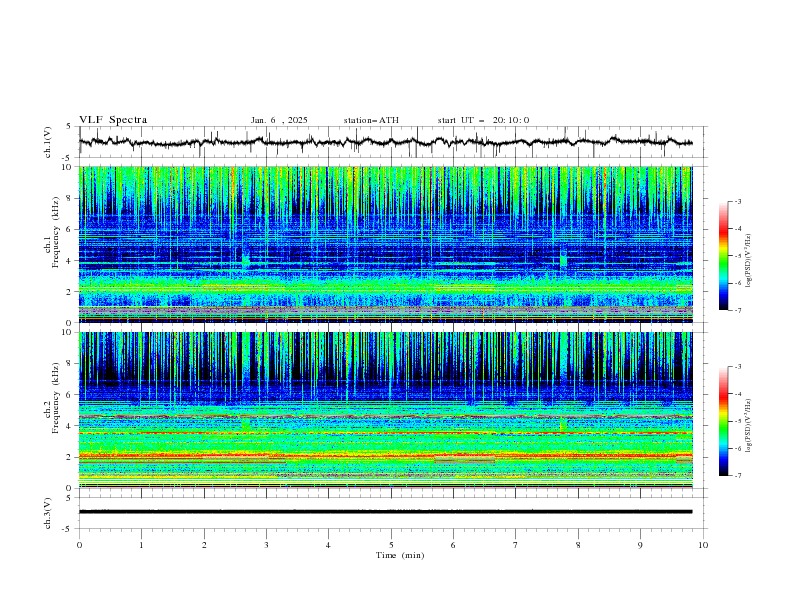Click the ch.2 color scale bar
Image resolution: width=792 pixels, height=612 pixels.
pos(723,421)
